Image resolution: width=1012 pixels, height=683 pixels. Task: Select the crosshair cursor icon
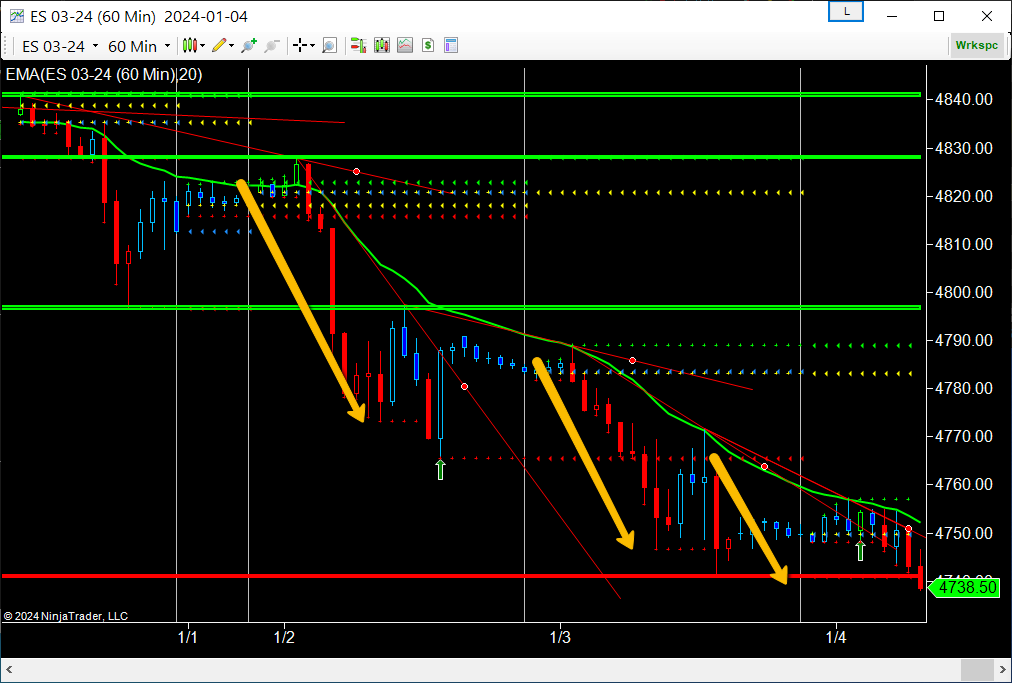tap(299, 45)
